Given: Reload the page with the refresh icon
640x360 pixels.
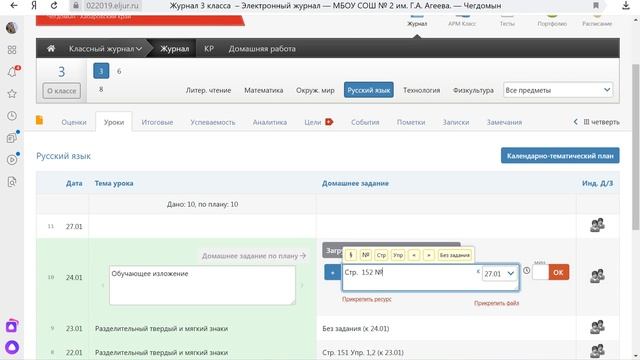Looking at the screenshot, I should 54,6.
